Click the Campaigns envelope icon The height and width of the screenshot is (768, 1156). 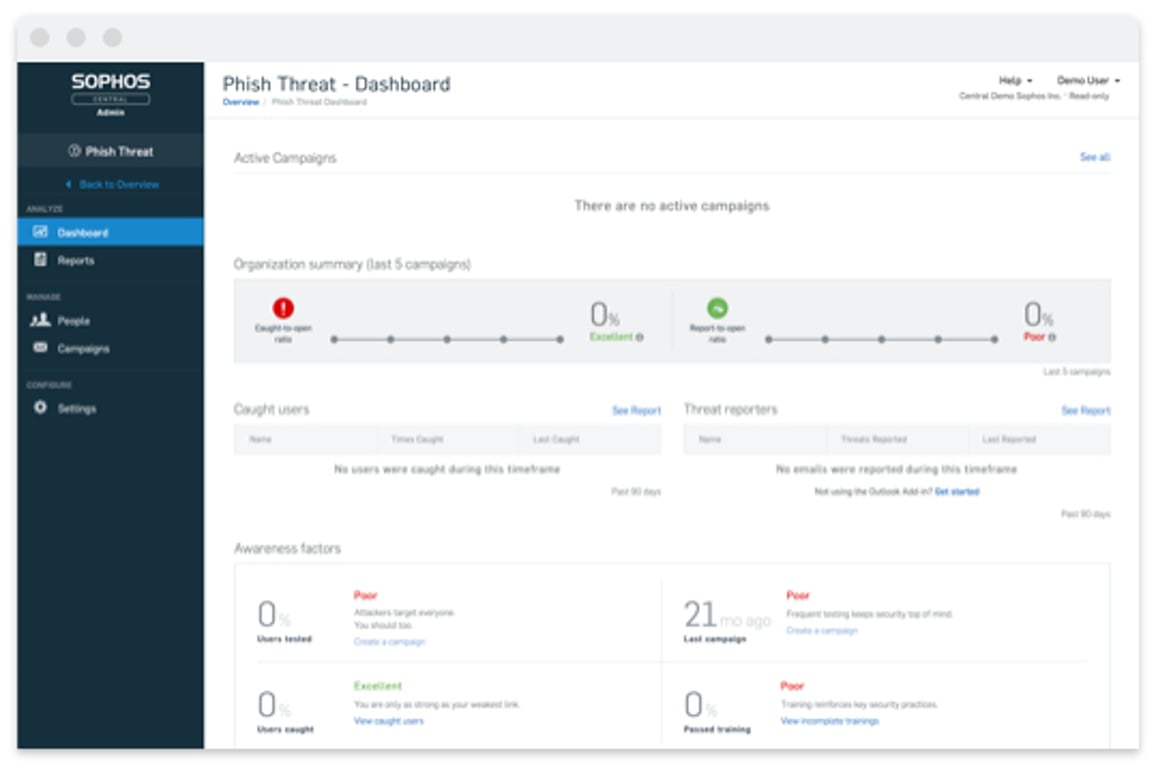coord(41,348)
